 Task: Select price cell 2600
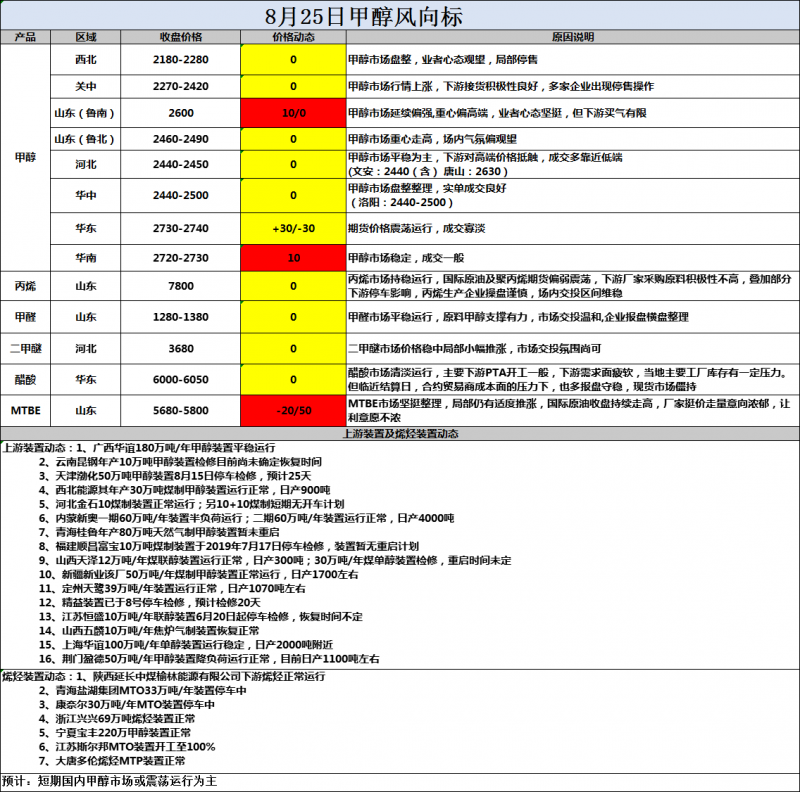click(x=181, y=113)
